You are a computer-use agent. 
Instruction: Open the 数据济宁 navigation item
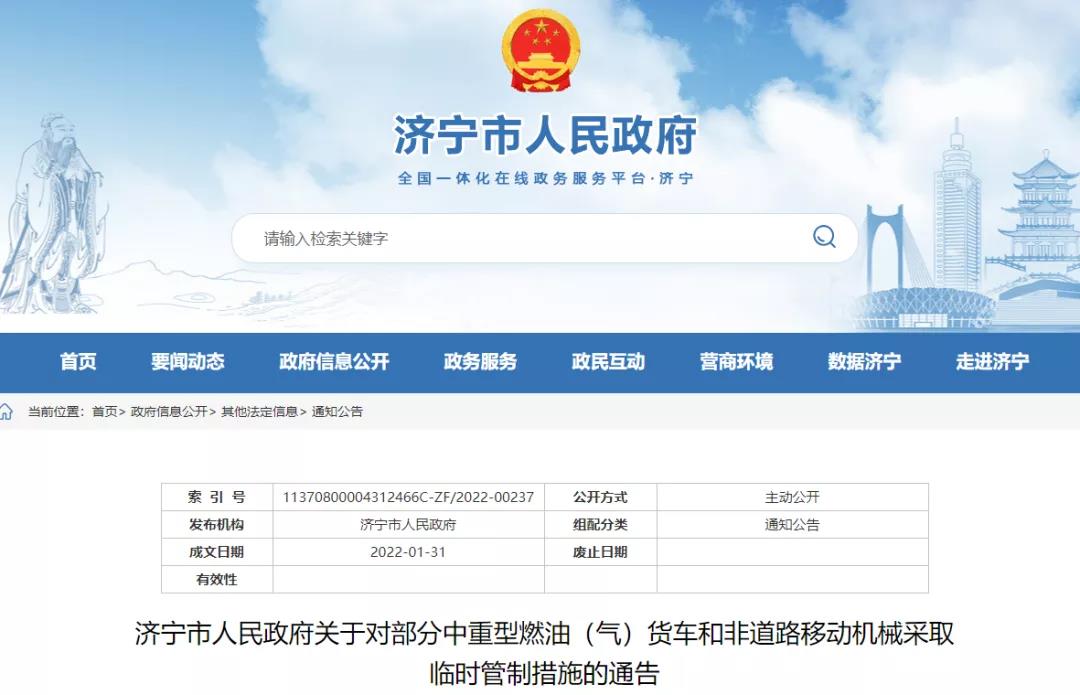pyautogui.click(x=864, y=361)
